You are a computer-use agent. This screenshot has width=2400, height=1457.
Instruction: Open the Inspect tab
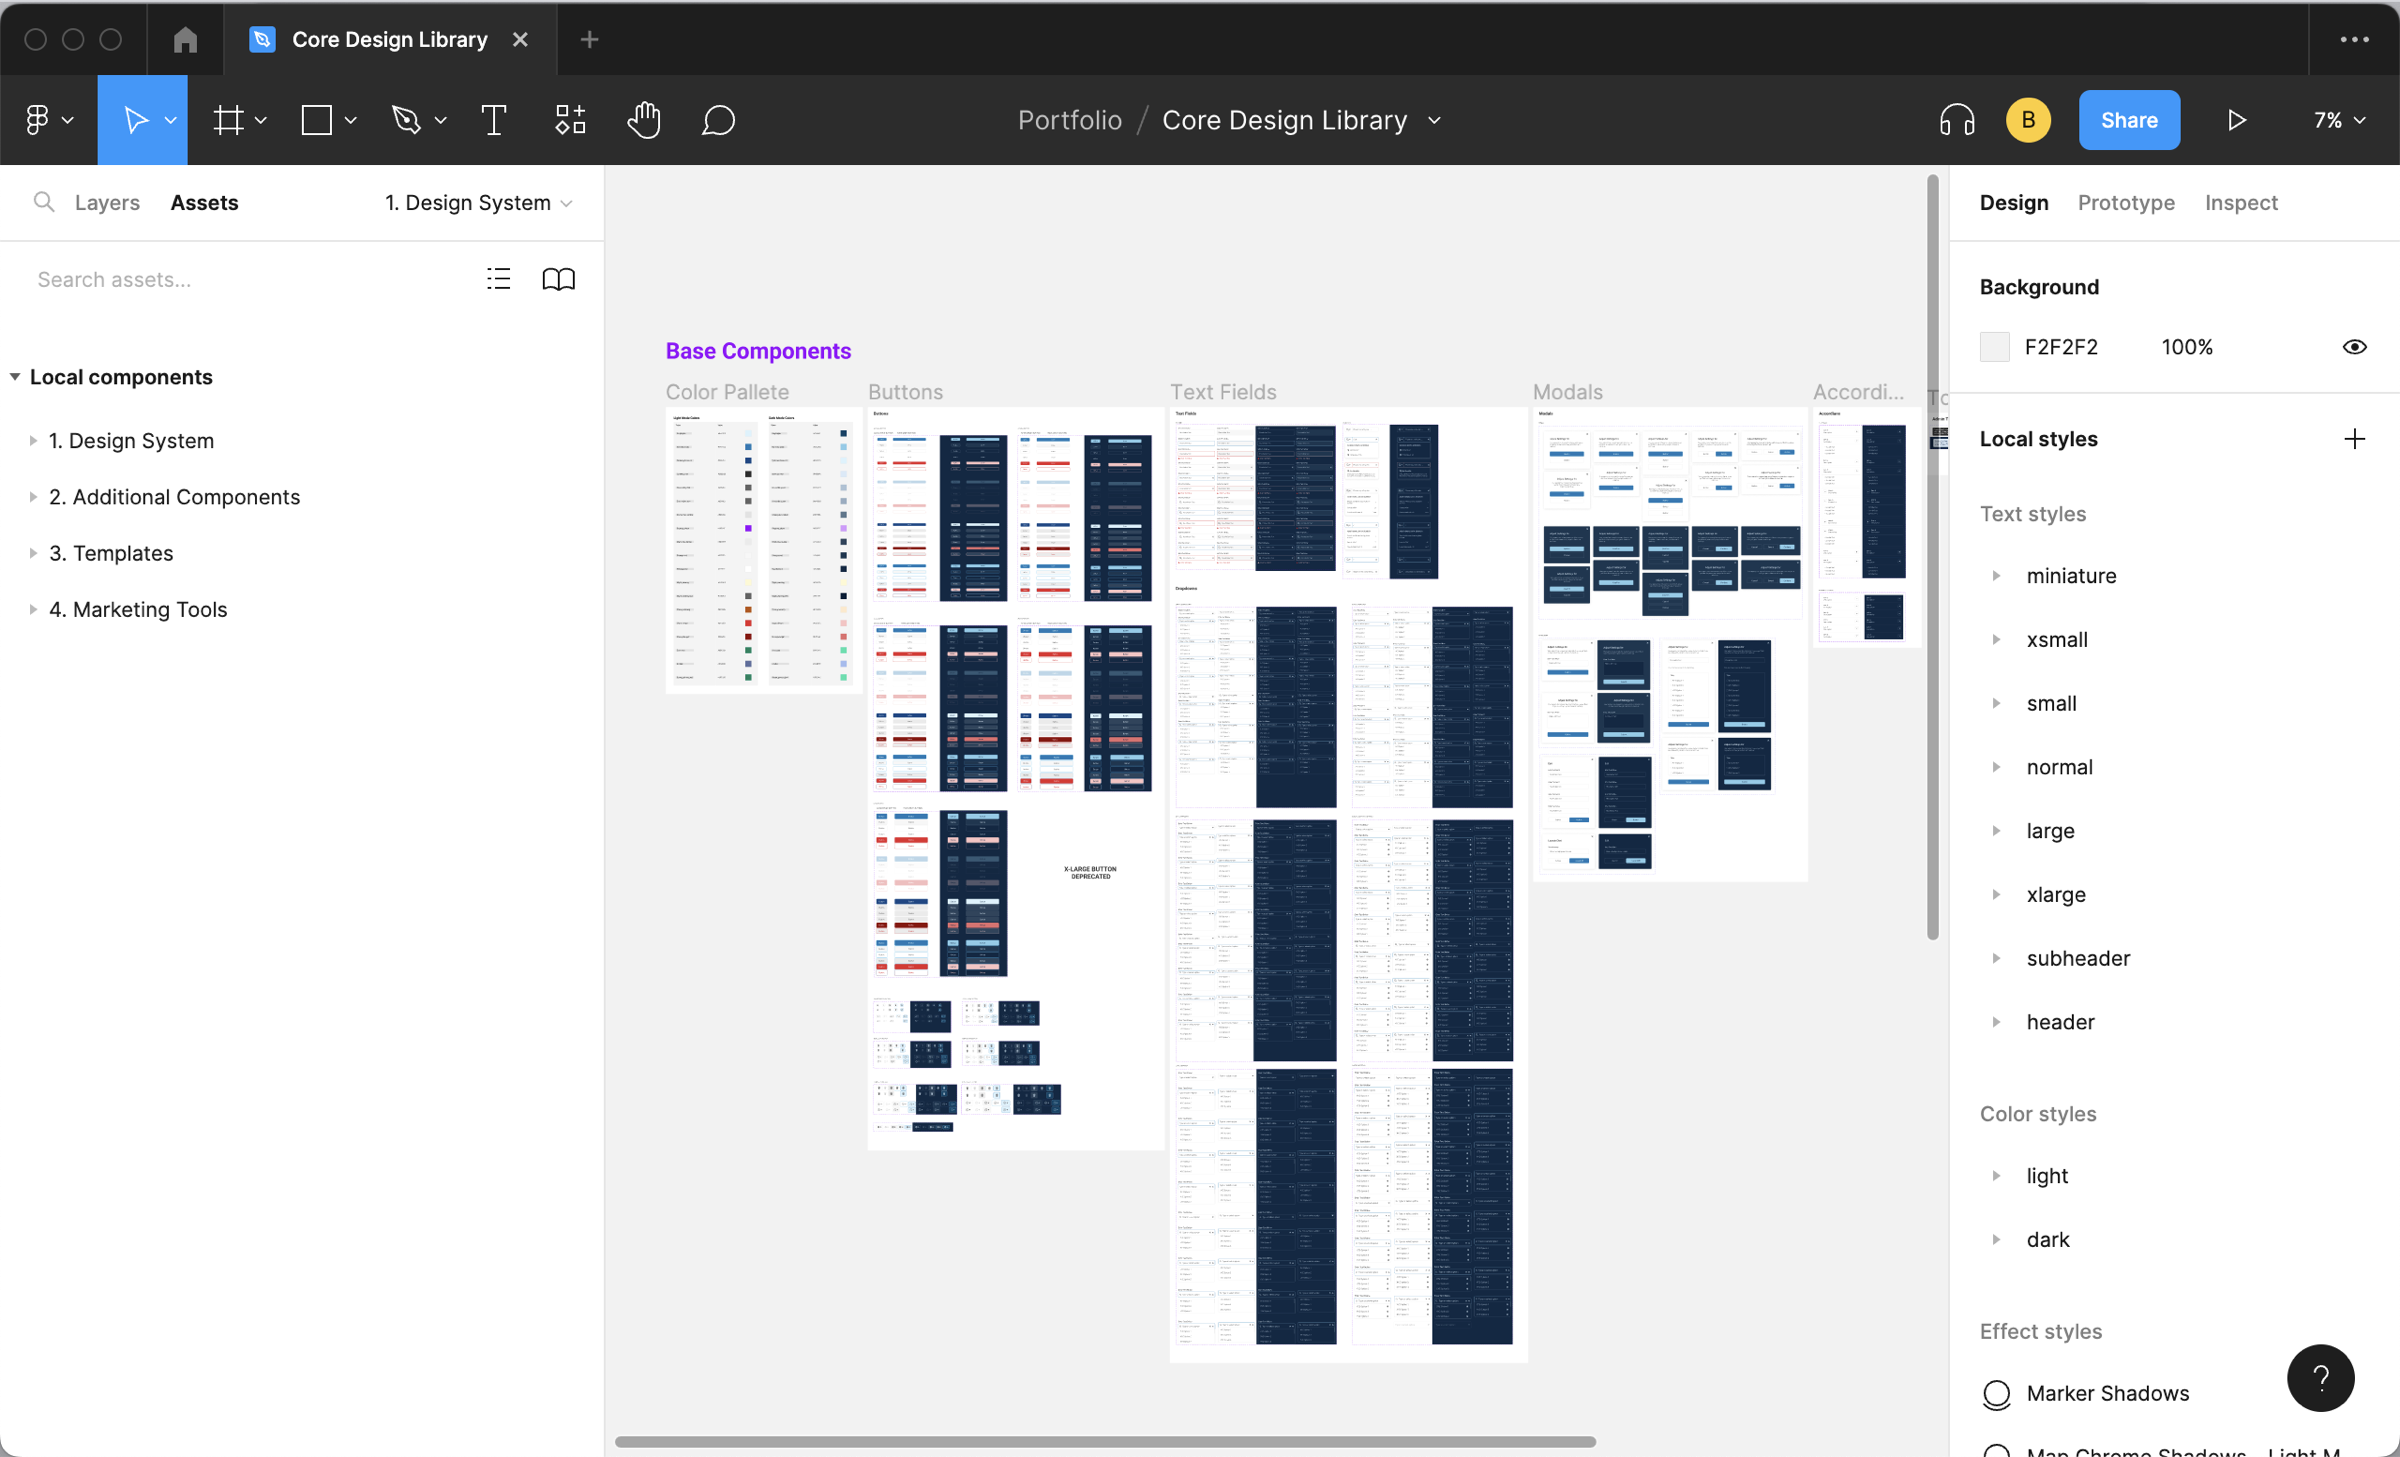(x=2241, y=202)
